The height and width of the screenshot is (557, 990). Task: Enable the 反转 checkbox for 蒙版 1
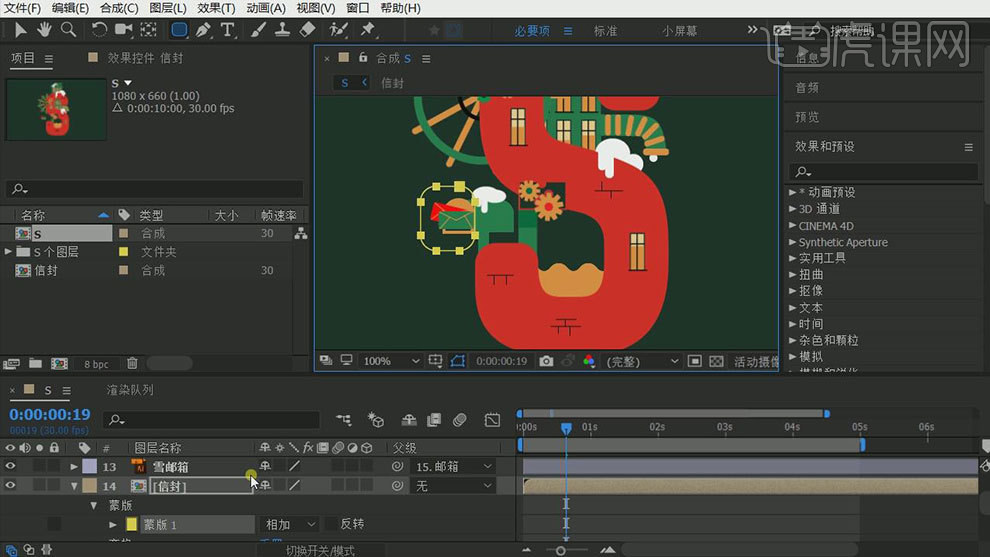tap(330, 524)
